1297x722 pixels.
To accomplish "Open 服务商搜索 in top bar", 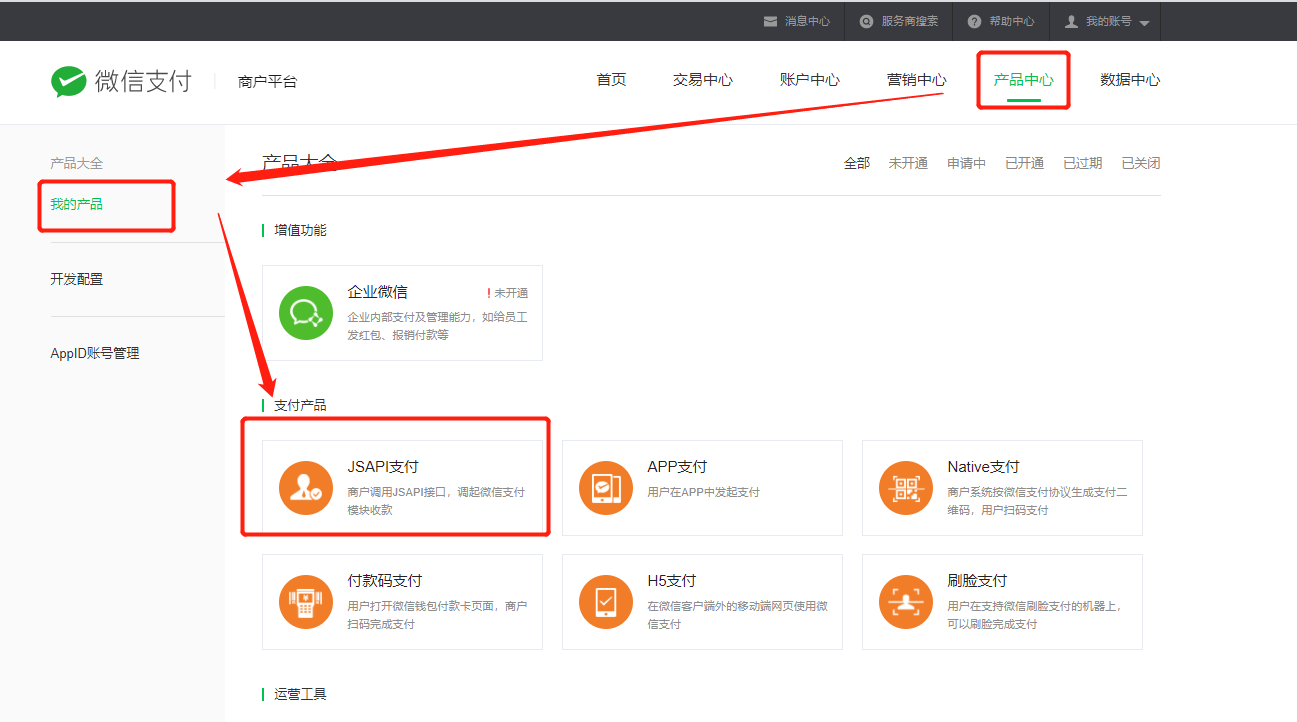I will coord(899,21).
